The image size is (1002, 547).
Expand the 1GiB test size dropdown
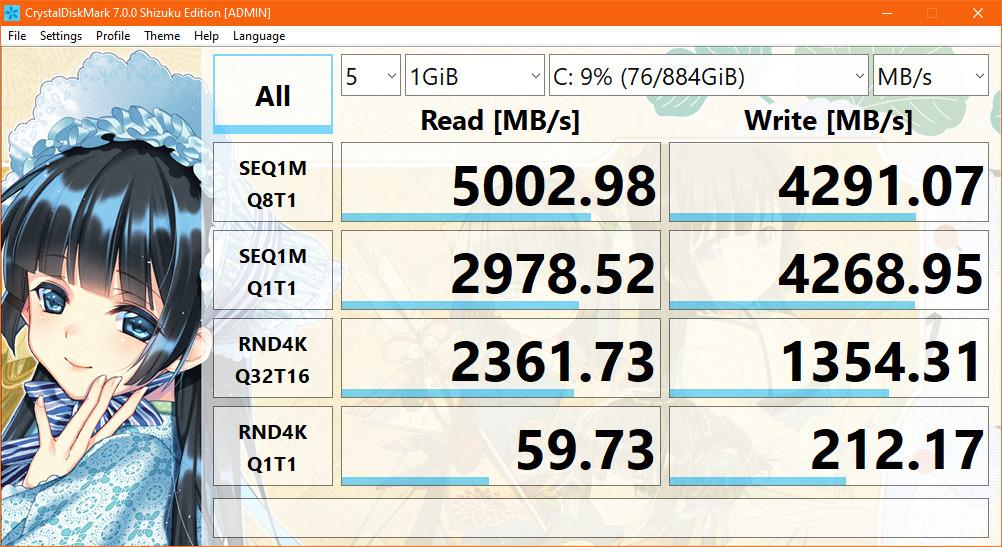[475, 76]
